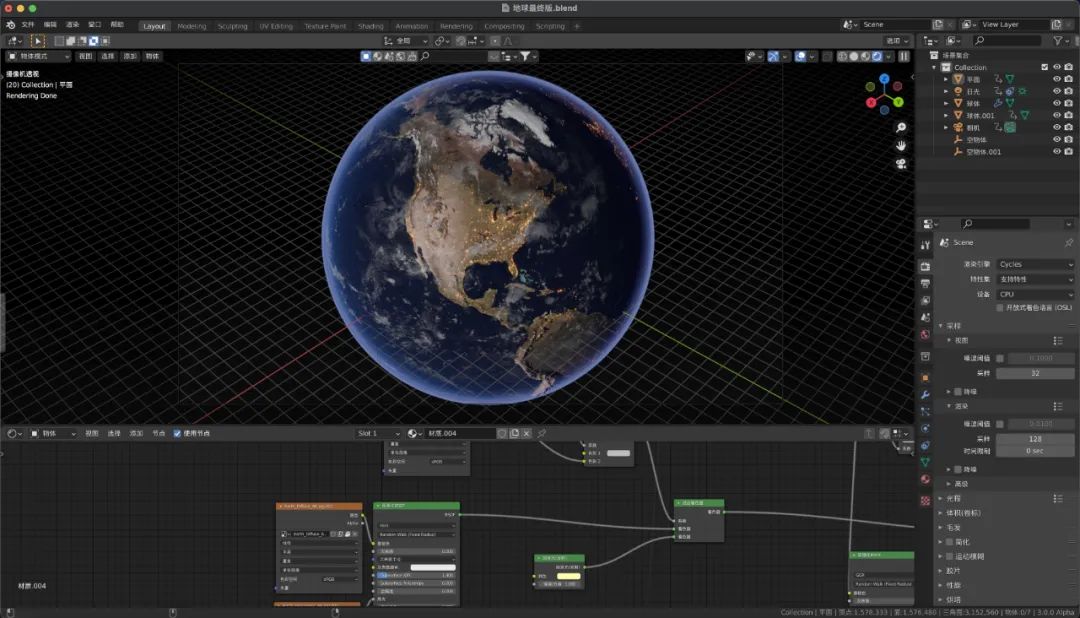Enable 开放式着色语言 (OSL) checkbox

1000,308
